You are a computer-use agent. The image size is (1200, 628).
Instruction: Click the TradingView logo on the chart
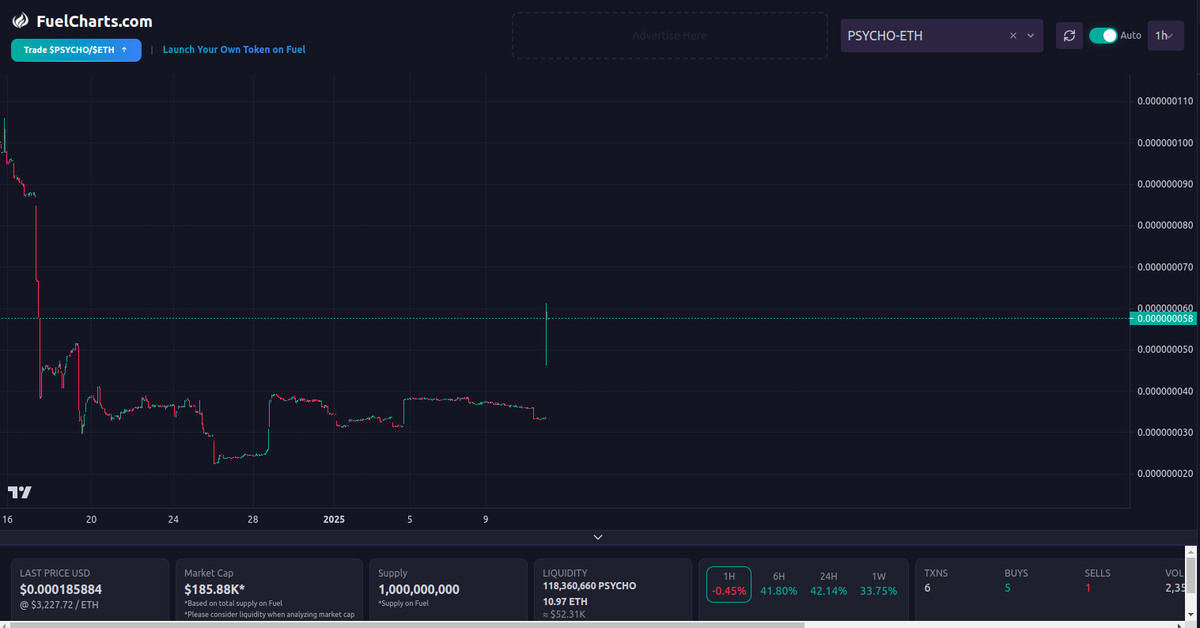point(19,492)
